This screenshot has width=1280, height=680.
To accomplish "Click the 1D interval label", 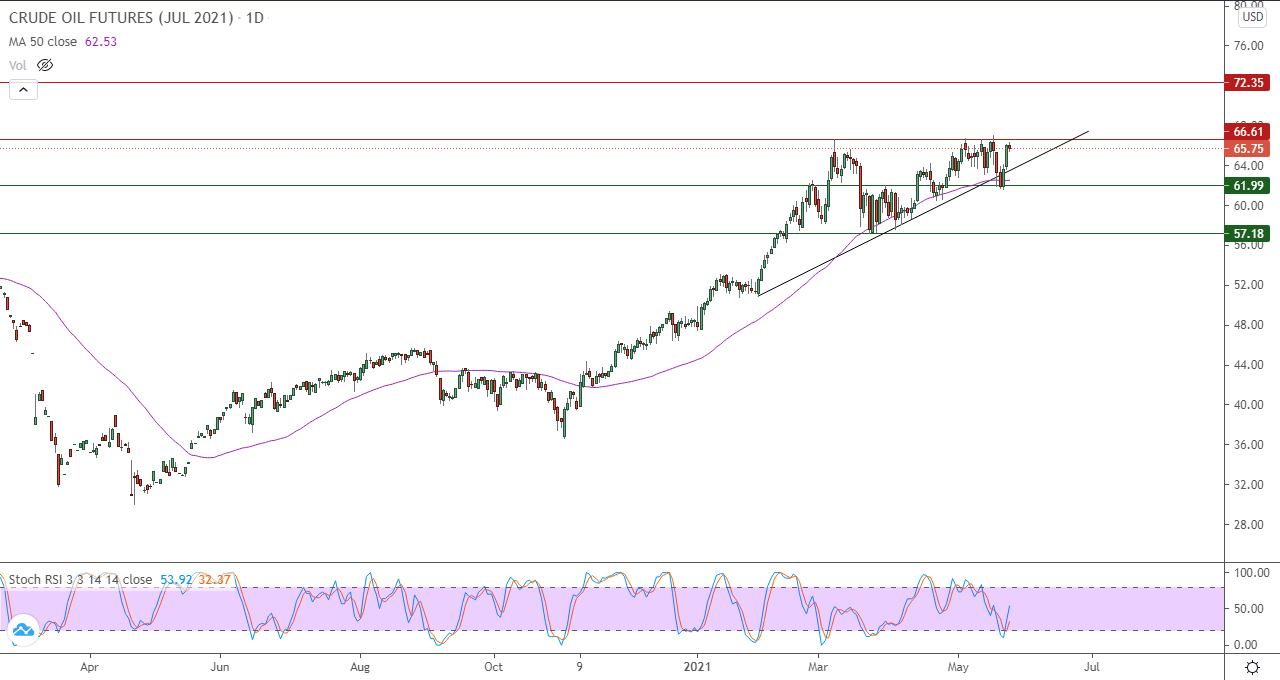I will 254,18.
